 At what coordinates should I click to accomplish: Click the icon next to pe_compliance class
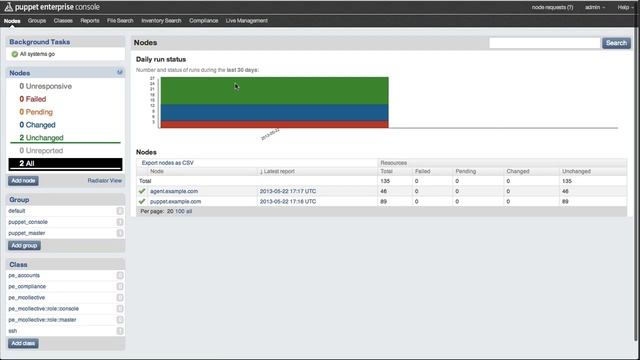click(x=120, y=287)
